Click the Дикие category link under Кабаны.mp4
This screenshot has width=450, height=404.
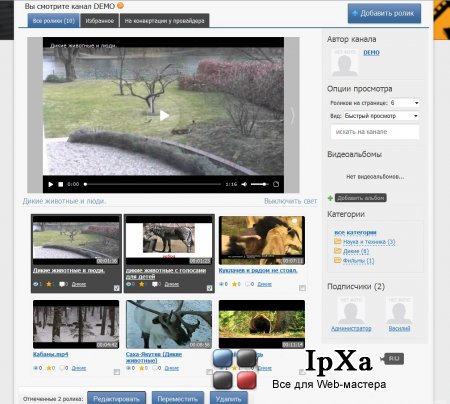pyautogui.click(x=79, y=368)
